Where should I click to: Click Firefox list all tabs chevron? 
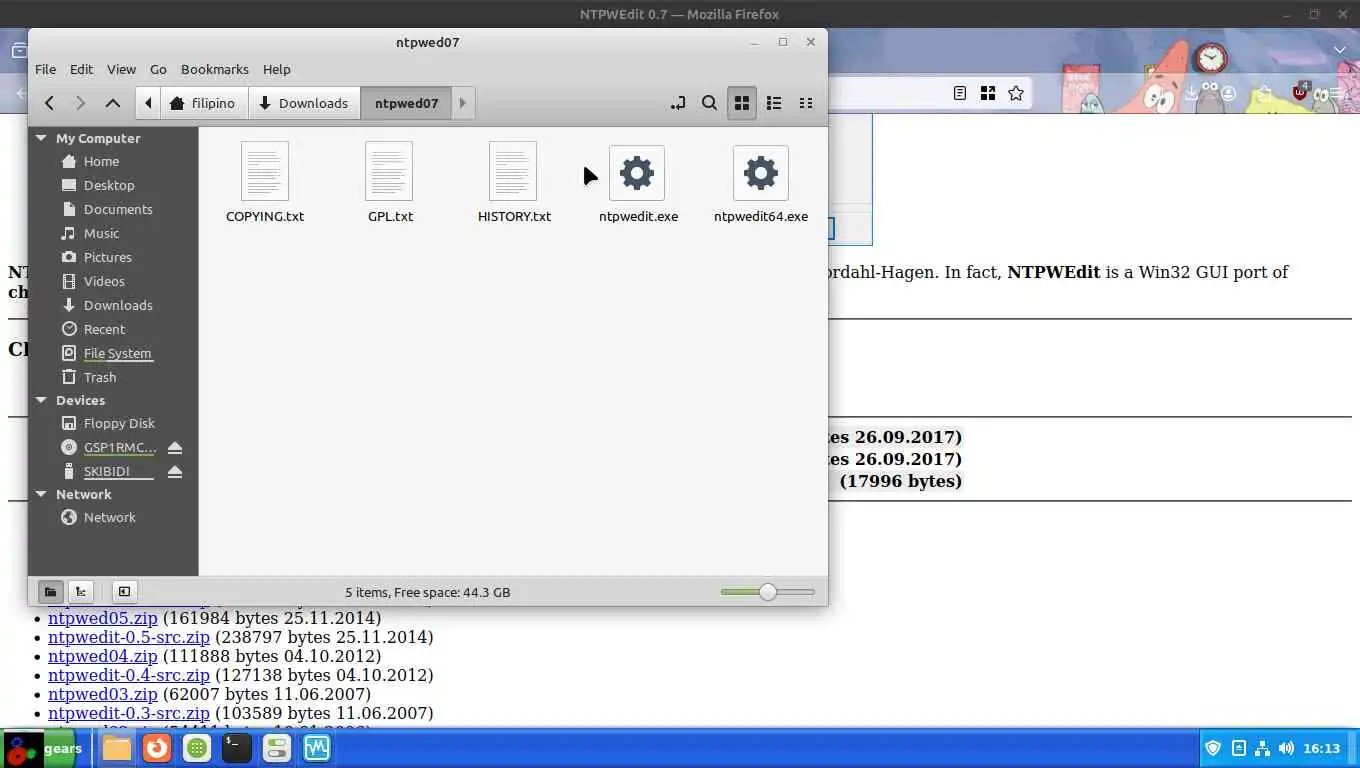1340,50
